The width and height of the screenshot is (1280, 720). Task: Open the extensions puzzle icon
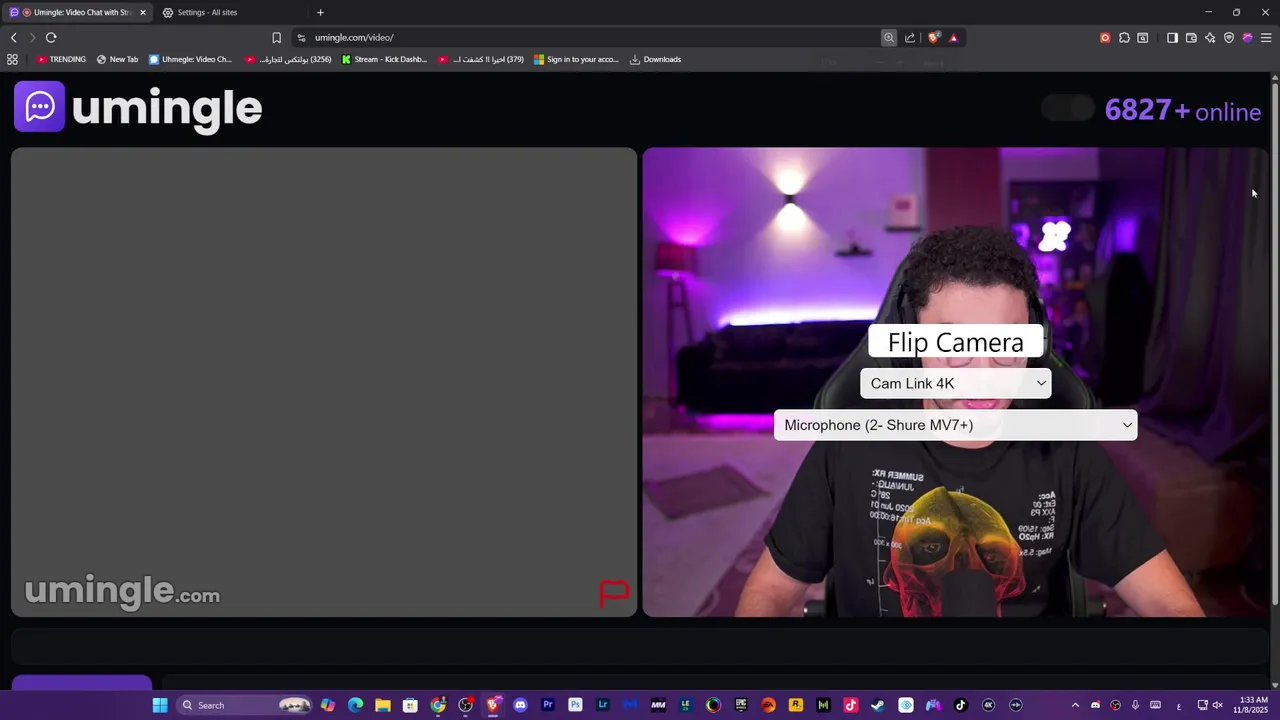coord(1124,38)
